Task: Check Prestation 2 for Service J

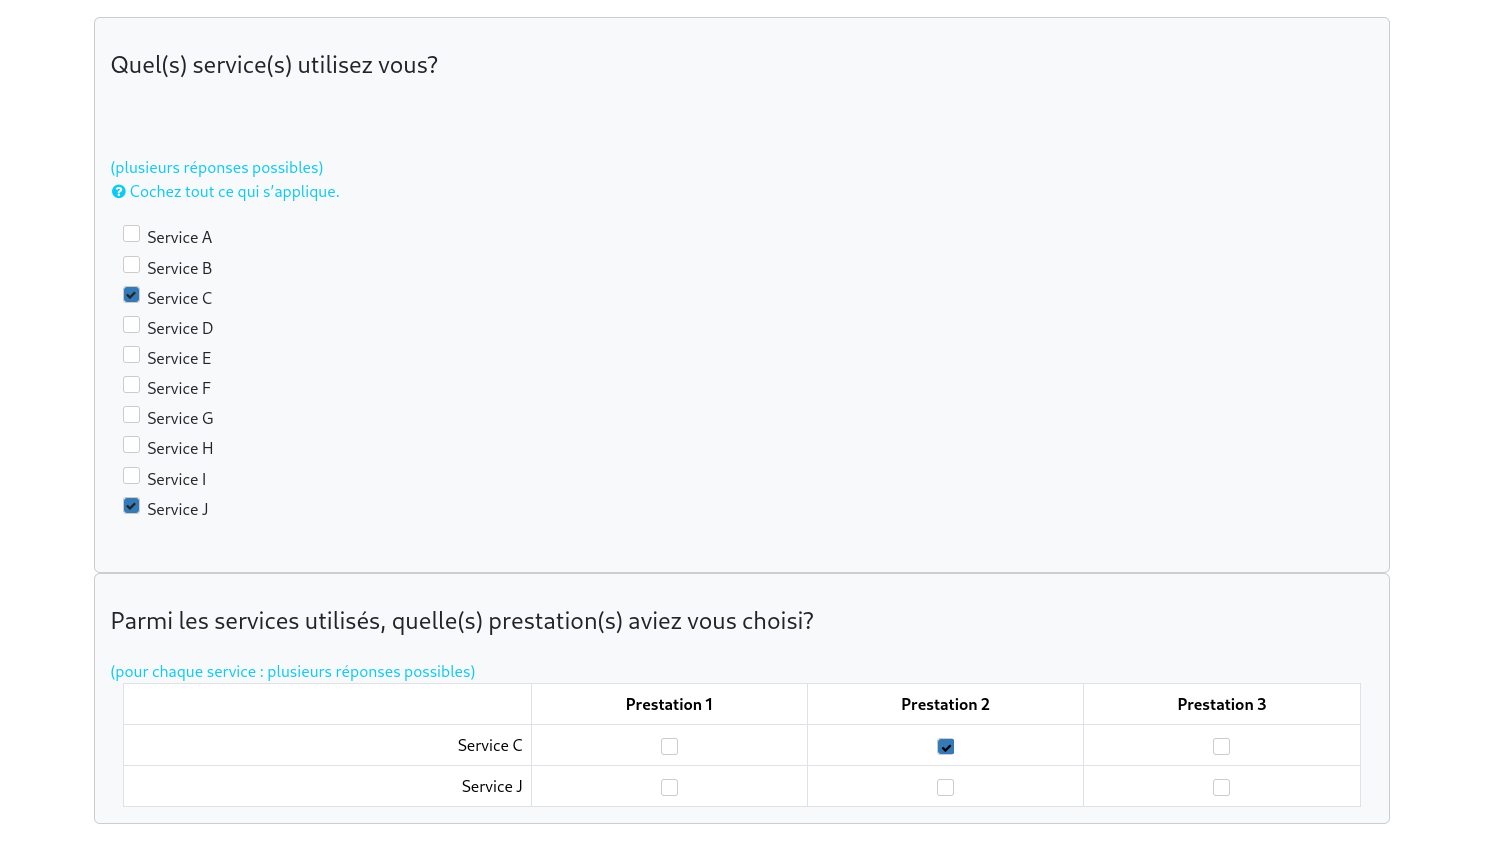Action: pos(945,788)
